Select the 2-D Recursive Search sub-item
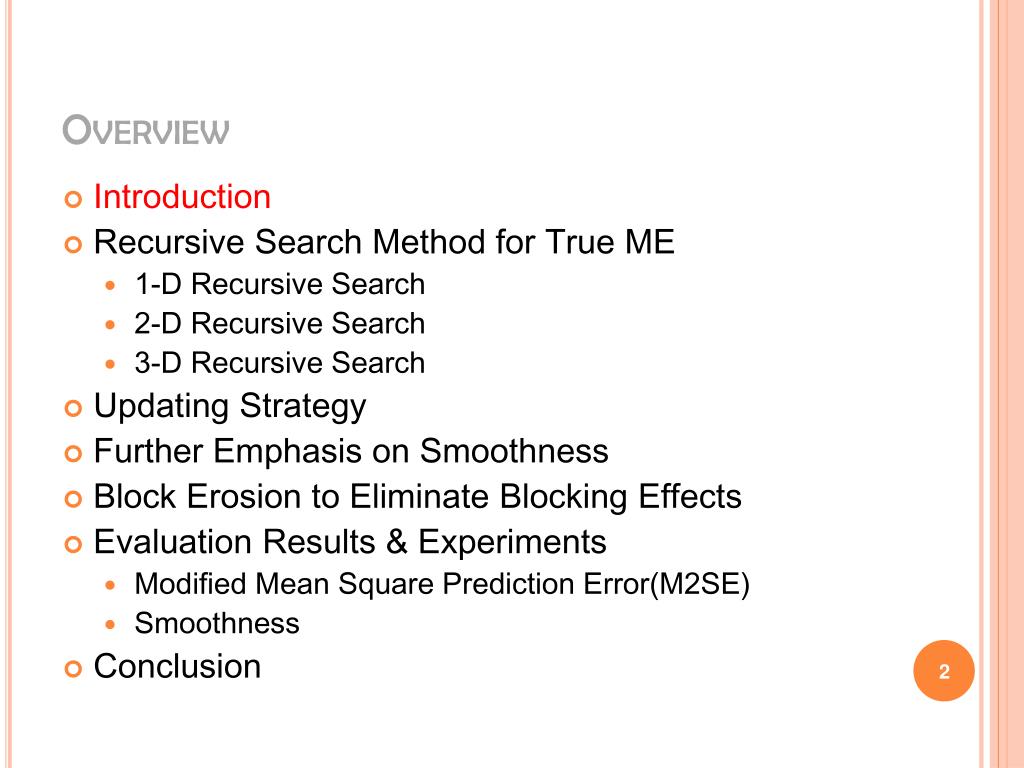 tap(280, 323)
